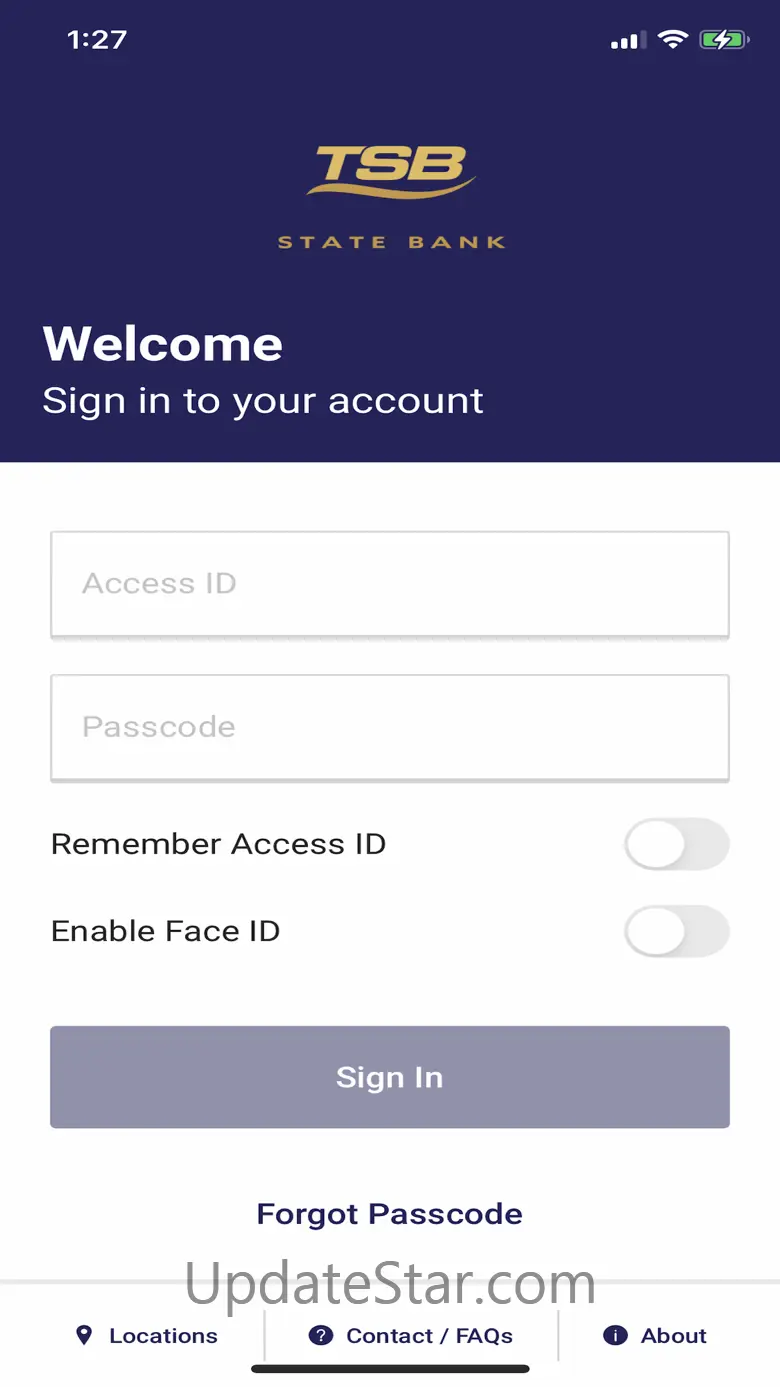The height and width of the screenshot is (1387, 780).
Task: Focus the Access ID input field
Action: pos(390,584)
